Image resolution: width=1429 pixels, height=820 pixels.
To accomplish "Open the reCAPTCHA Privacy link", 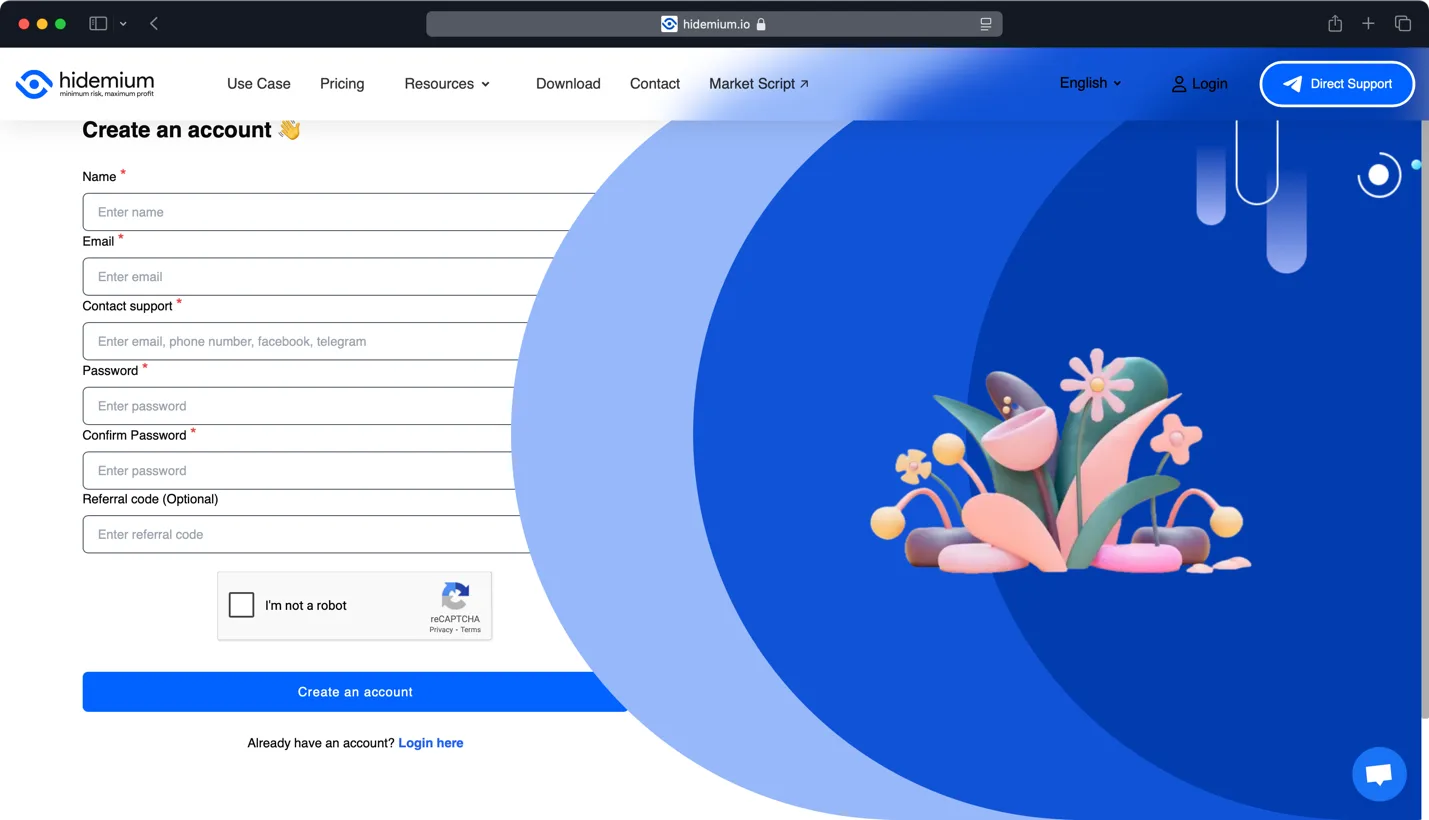I will (441, 630).
